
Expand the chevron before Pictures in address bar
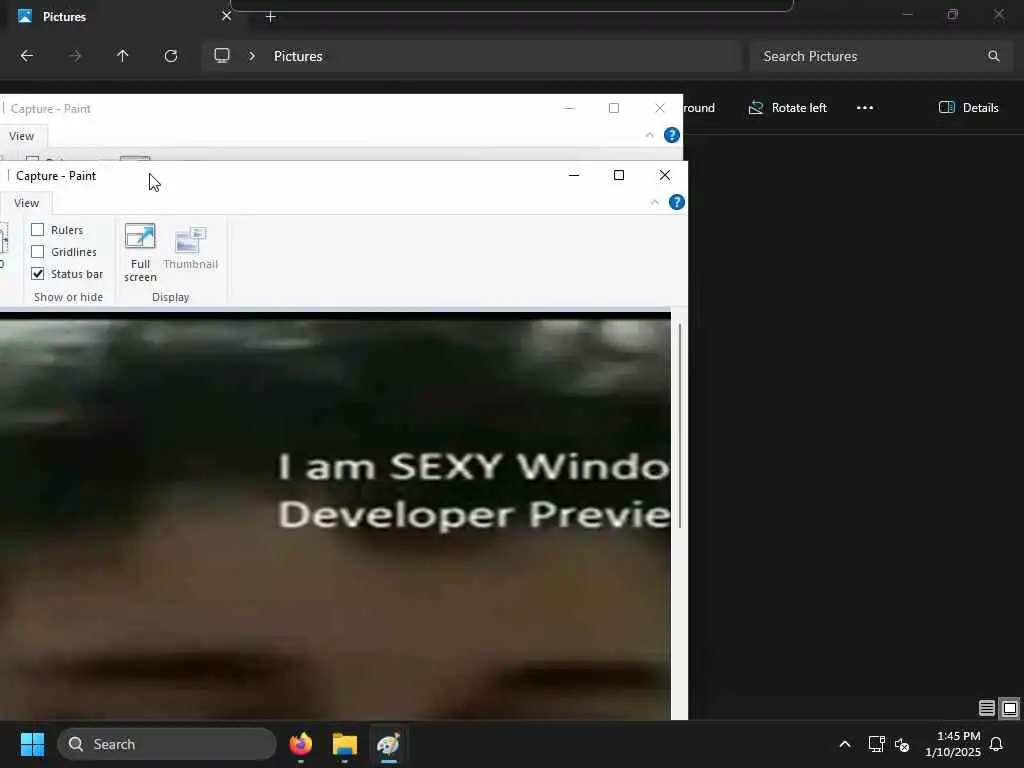coord(251,56)
